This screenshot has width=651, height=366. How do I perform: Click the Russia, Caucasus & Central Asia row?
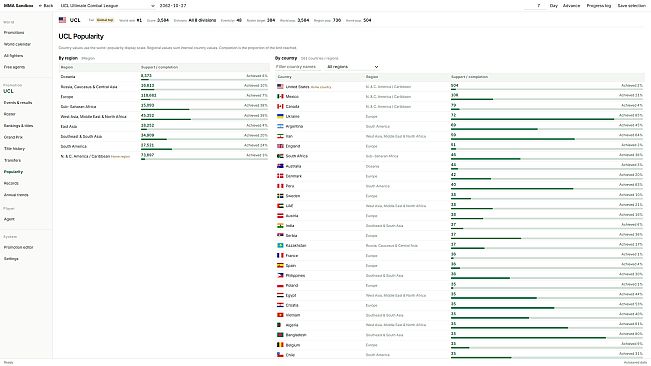[164, 87]
